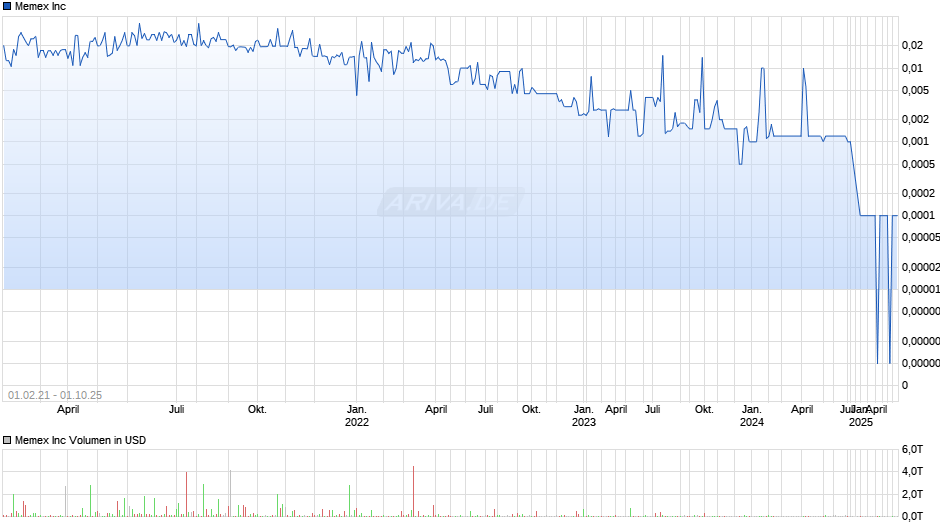Select the 'Memex Inc' chart title
The image size is (940, 526).
pos(40,7)
